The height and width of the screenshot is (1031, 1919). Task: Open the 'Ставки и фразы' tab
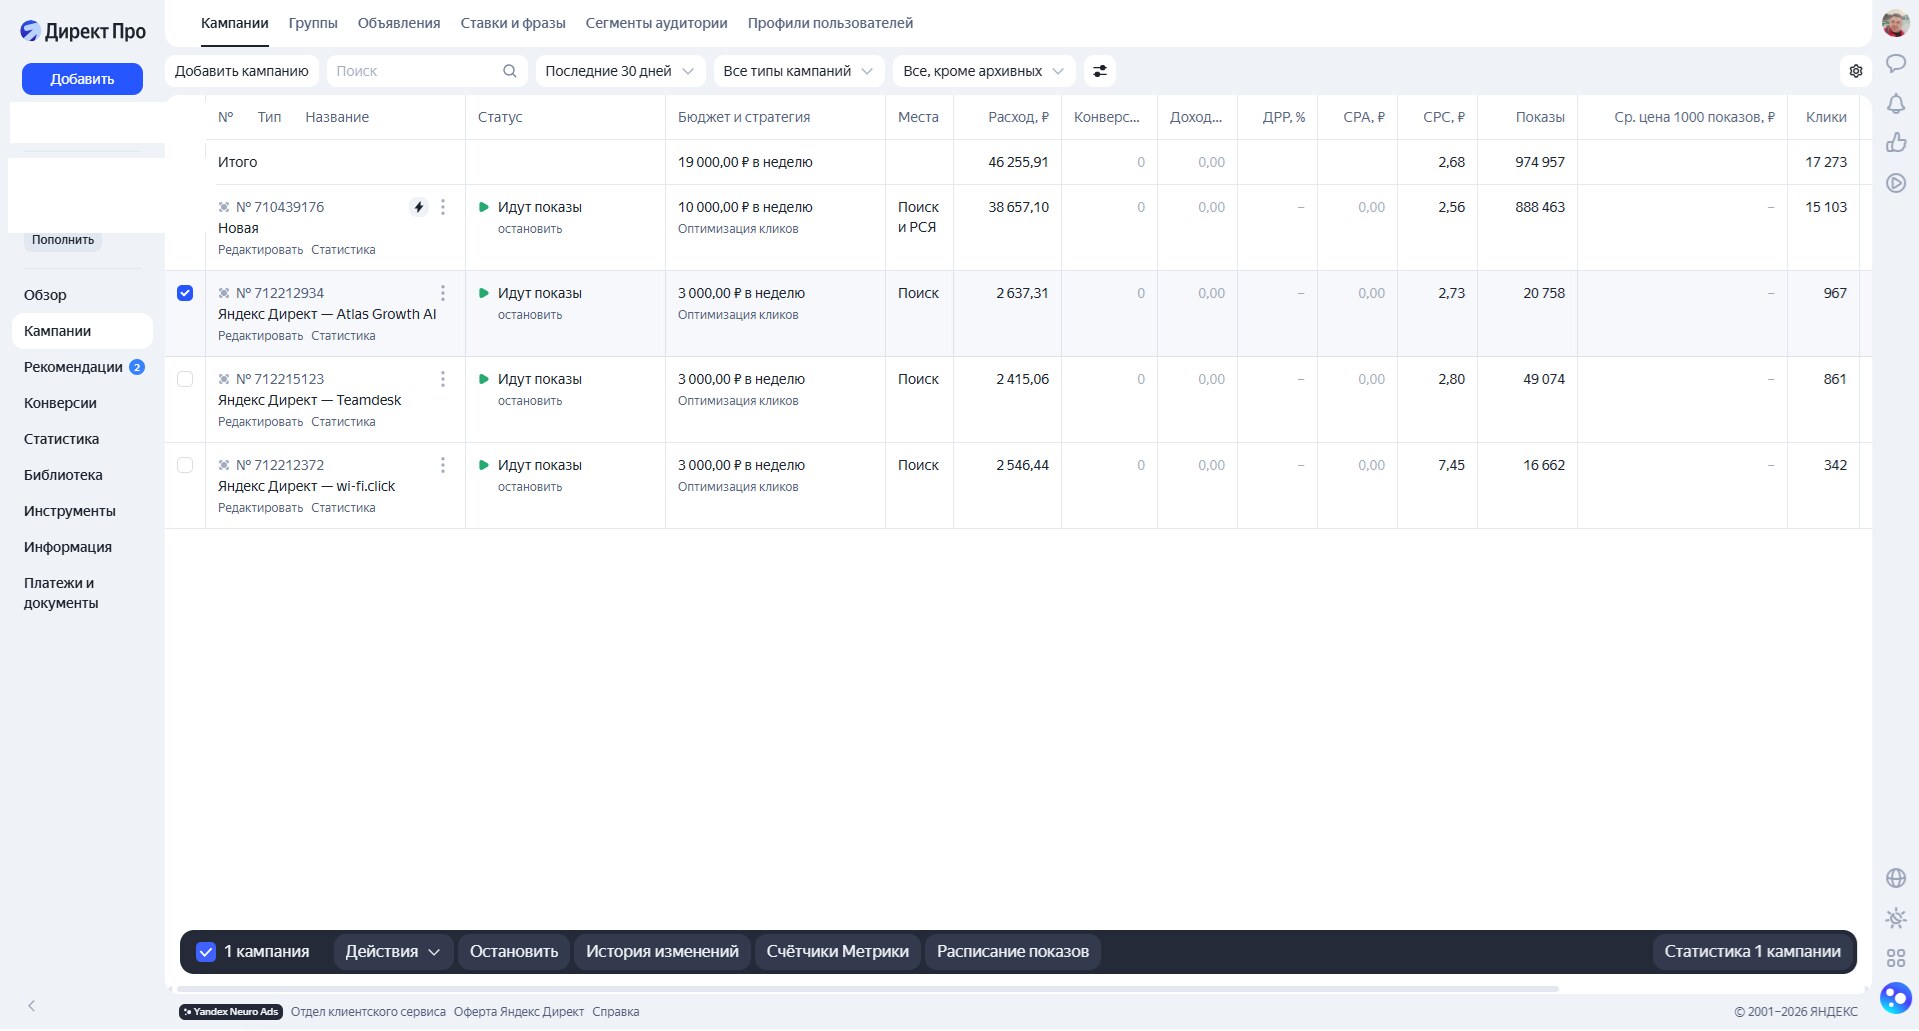coord(513,23)
